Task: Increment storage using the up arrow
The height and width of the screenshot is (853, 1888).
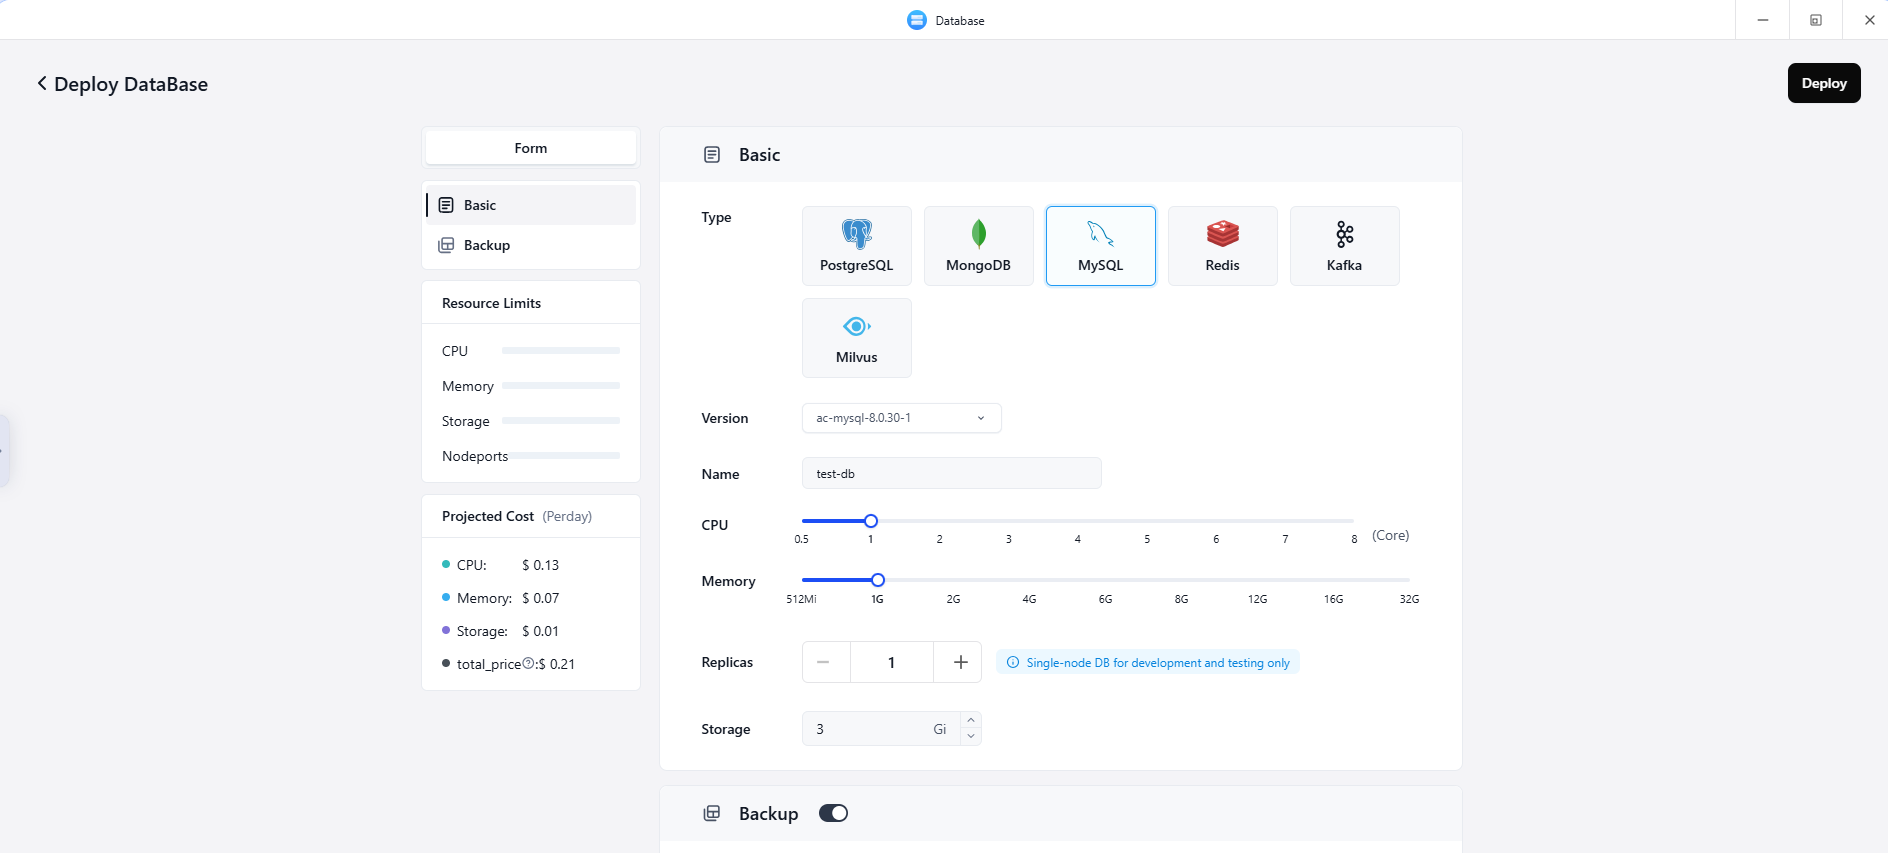Action: tap(970, 720)
